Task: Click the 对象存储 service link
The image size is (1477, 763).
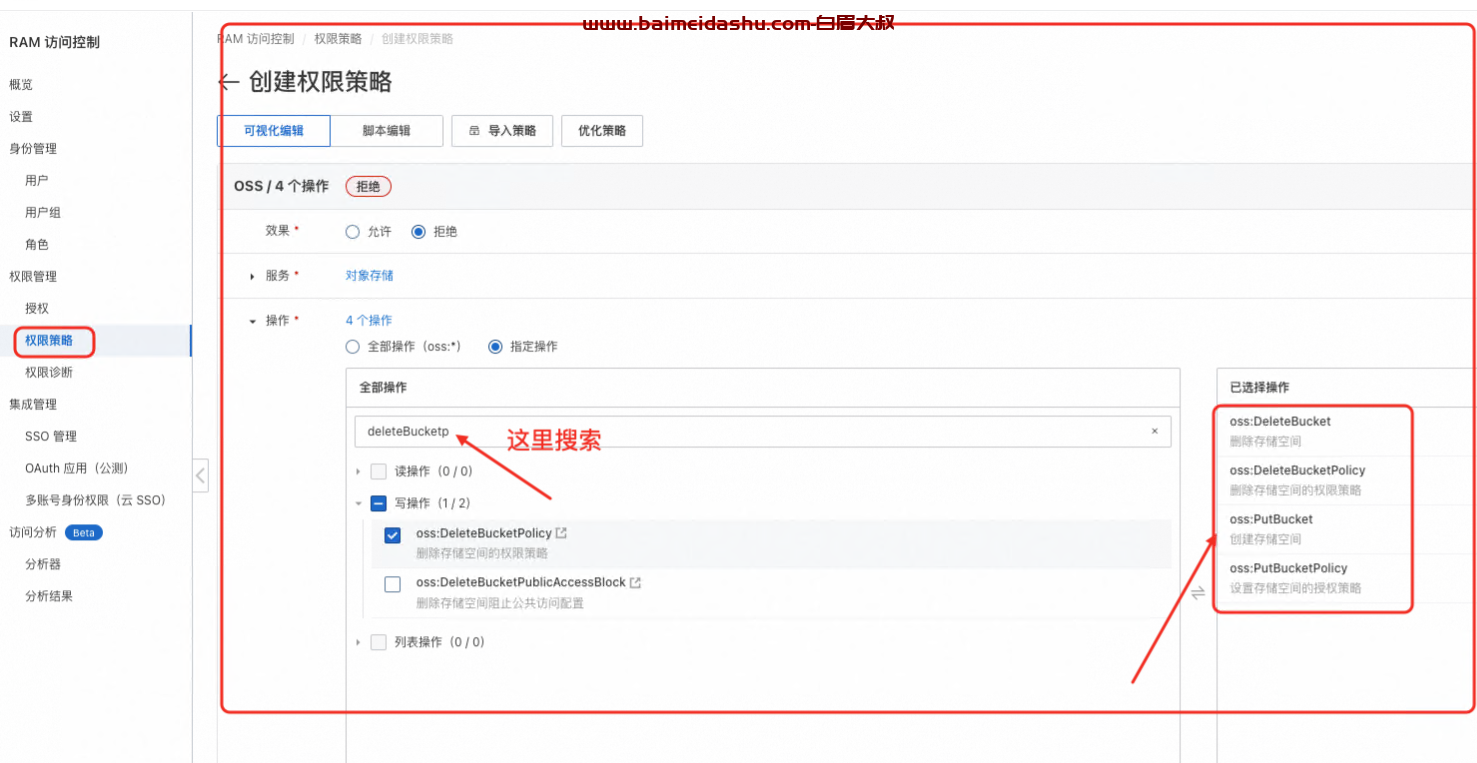Action: point(369,275)
